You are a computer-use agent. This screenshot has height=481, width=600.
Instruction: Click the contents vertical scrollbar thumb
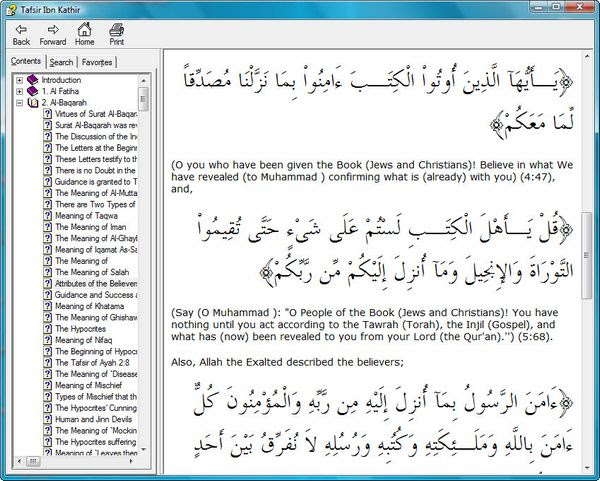[143, 99]
